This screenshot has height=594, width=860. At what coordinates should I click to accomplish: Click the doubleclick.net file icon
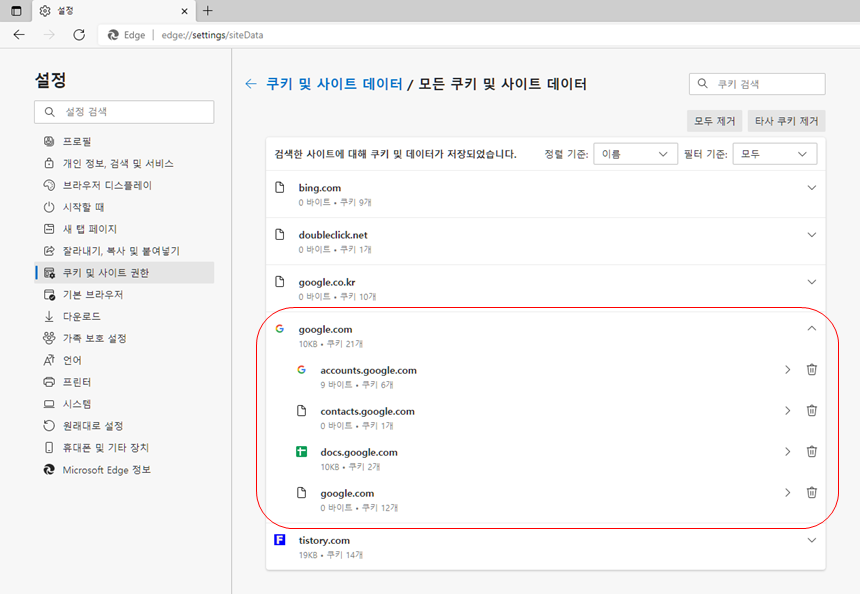point(280,235)
